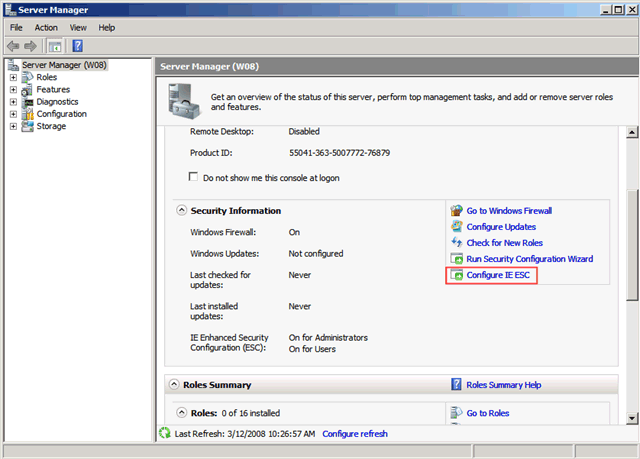Expand the Roles tree node
This screenshot has width=640, height=459.
pyautogui.click(x=13, y=77)
